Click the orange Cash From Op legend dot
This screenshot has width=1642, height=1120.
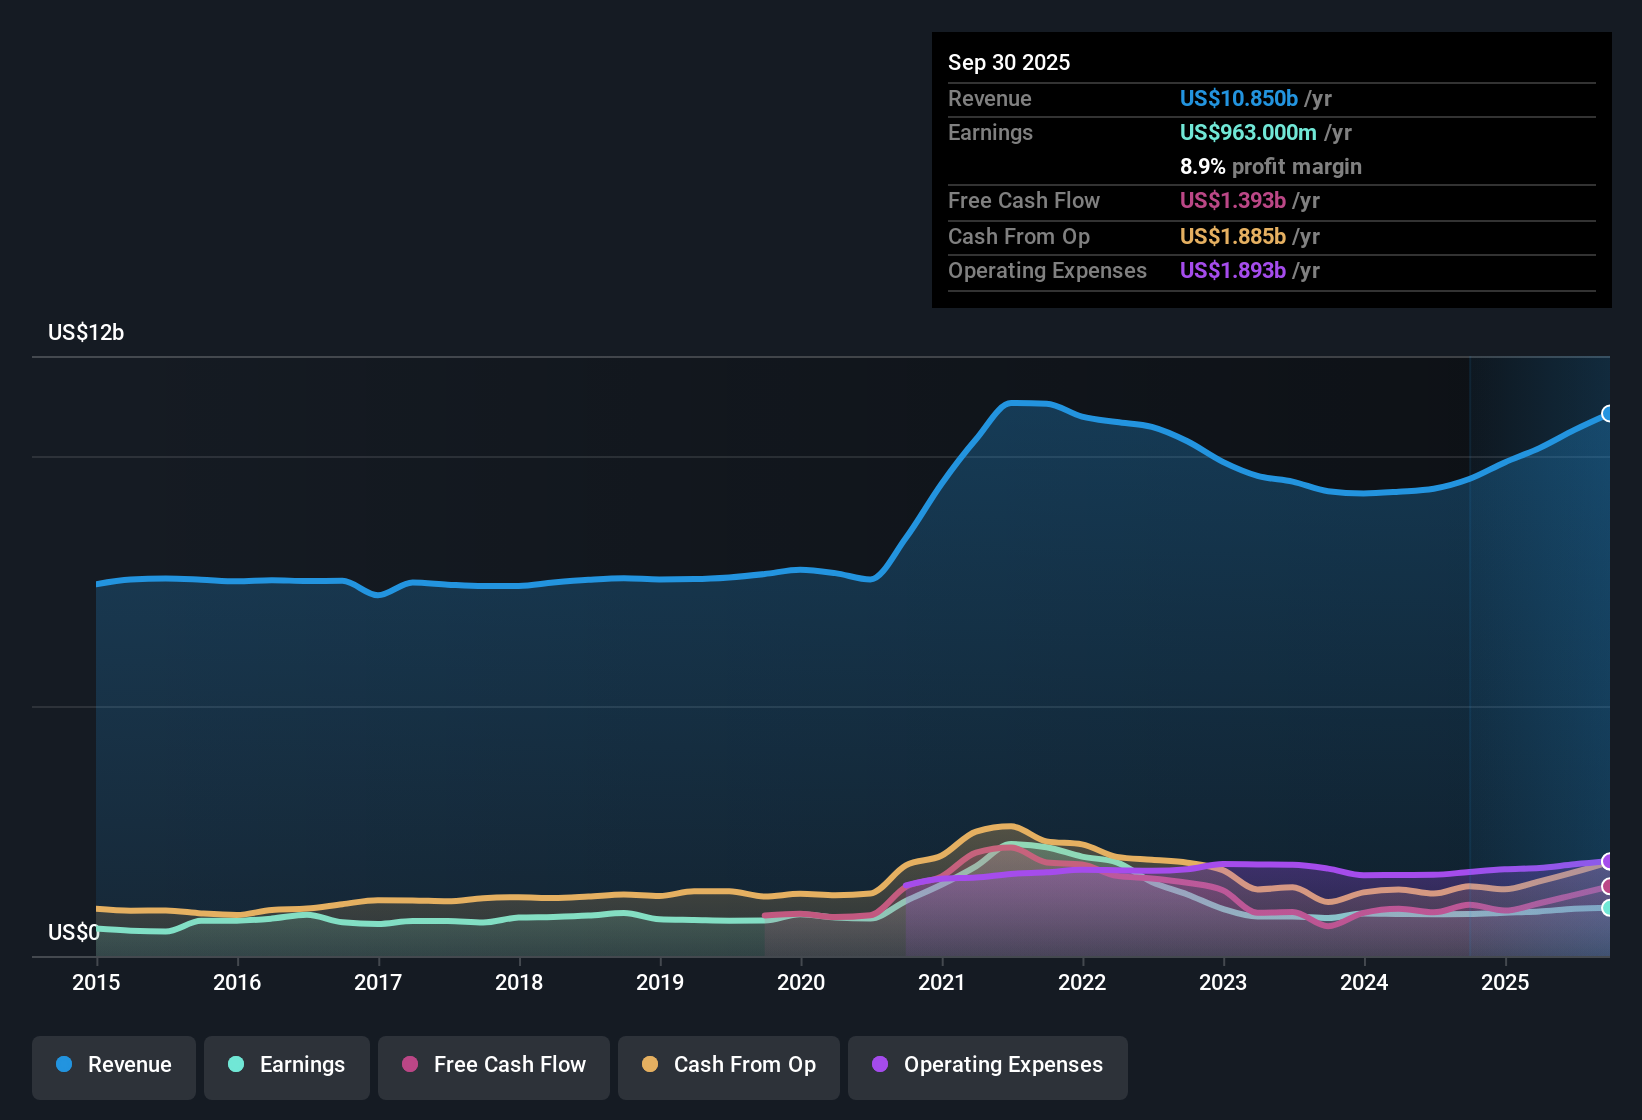pyautogui.click(x=649, y=1065)
